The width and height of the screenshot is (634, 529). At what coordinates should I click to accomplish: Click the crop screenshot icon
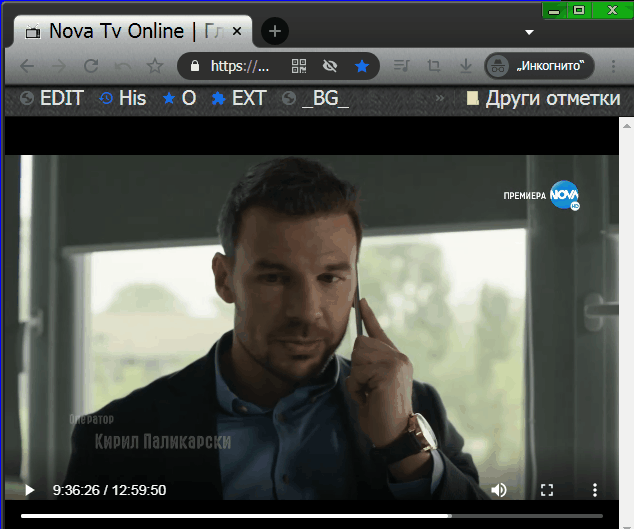pyautogui.click(x=434, y=66)
